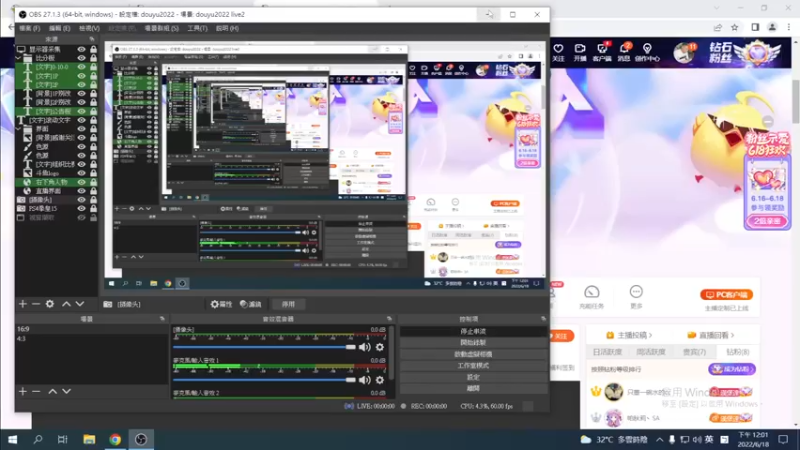Open the 場景群組(S) menu
The height and width of the screenshot is (450, 800).
[x=161, y=29]
